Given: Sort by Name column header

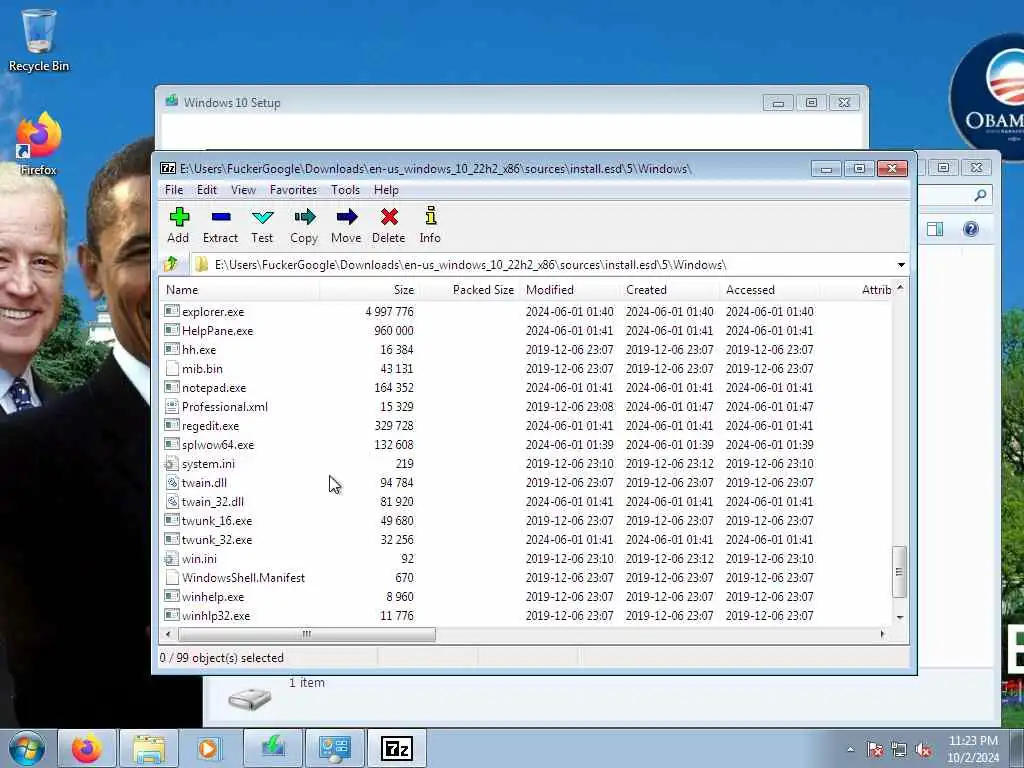Looking at the screenshot, I should [x=239, y=290].
